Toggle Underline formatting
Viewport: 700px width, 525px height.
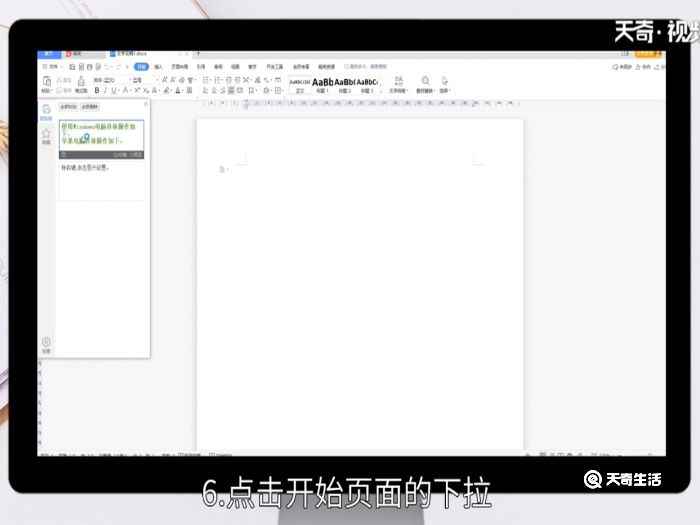pos(113,90)
